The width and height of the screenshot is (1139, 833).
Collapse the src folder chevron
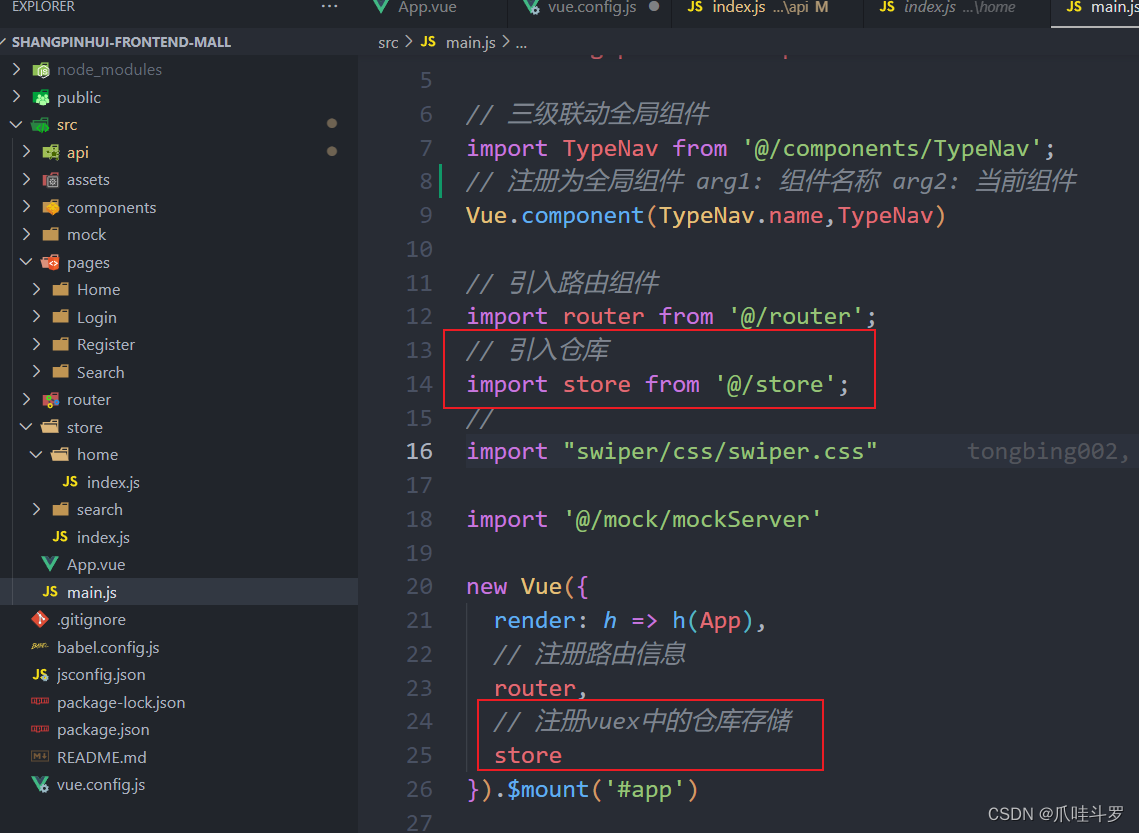pos(16,125)
